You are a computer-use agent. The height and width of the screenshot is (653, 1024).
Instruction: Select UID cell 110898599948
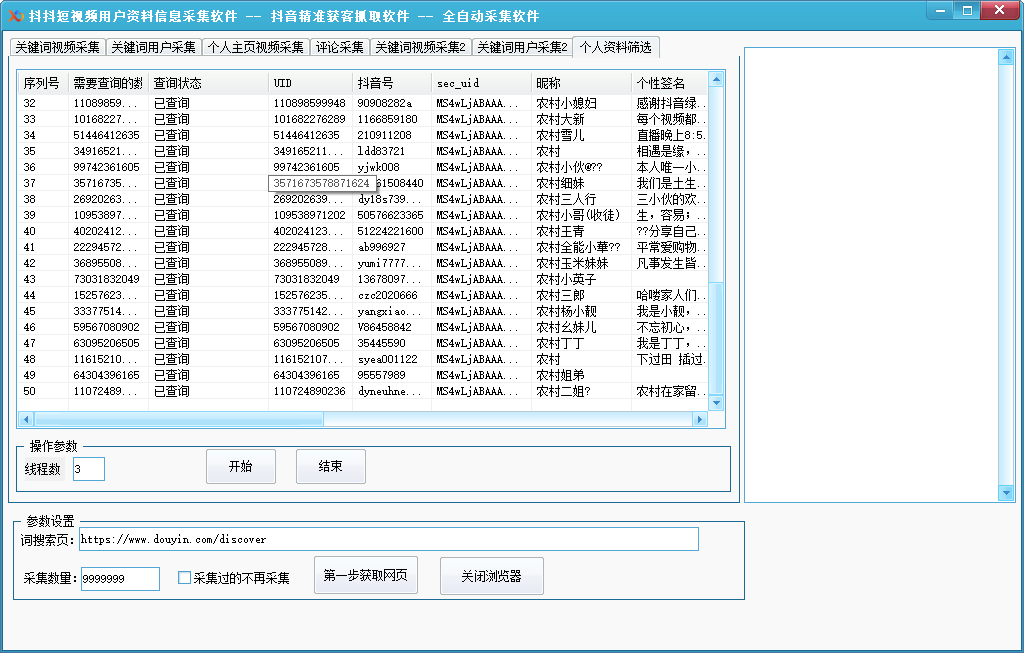tap(310, 103)
